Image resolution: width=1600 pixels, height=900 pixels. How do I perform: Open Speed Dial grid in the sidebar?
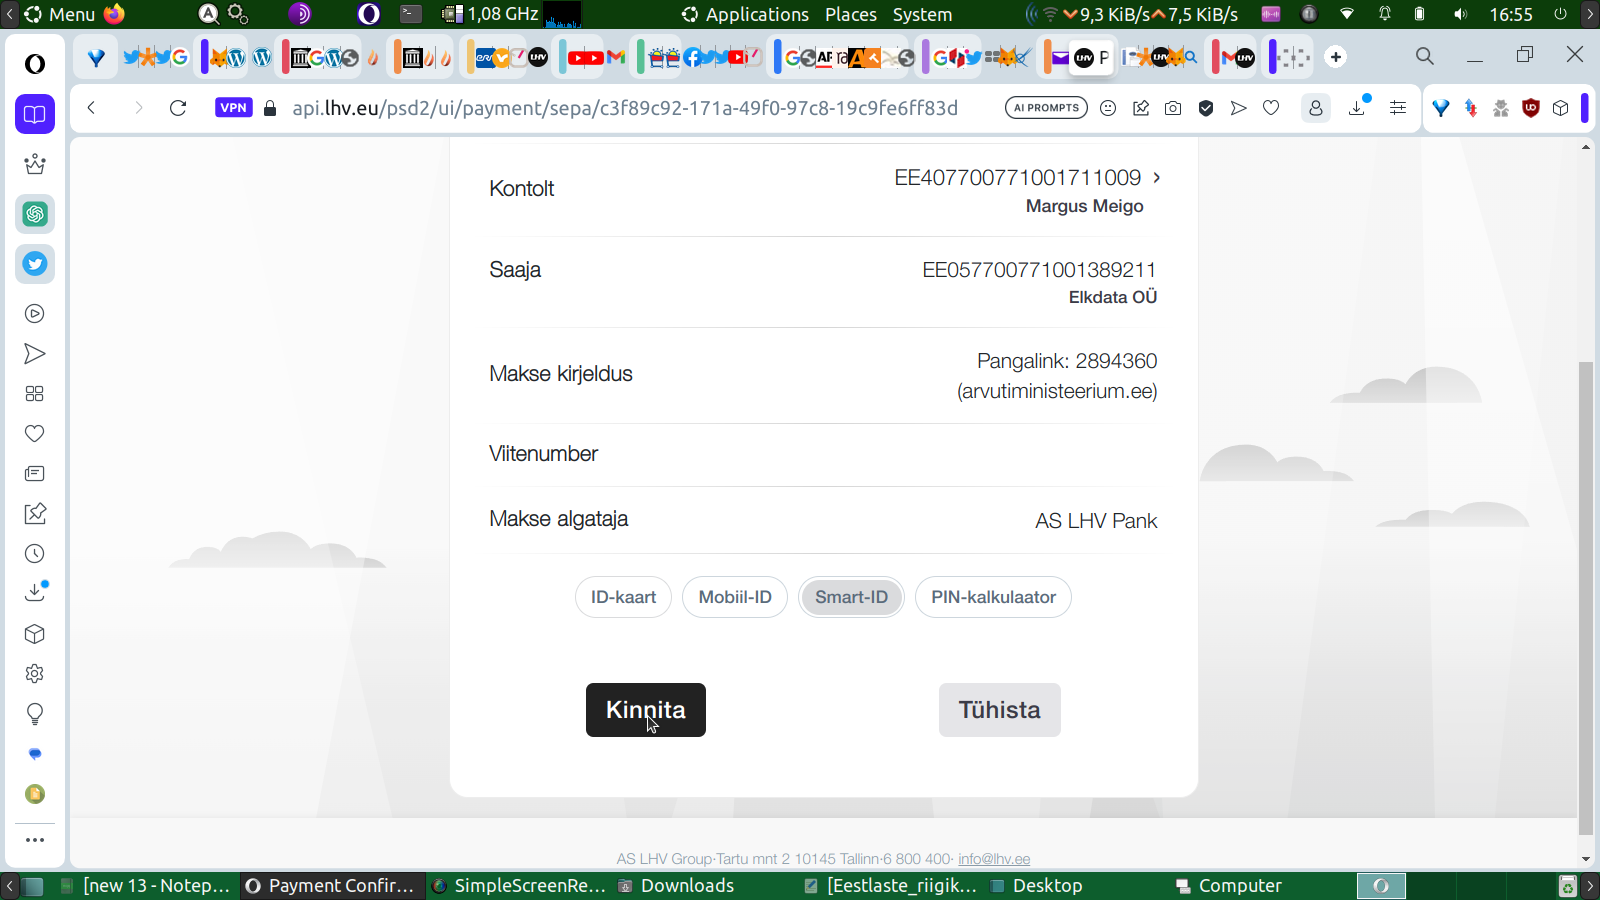pyautogui.click(x=35, y=394)
